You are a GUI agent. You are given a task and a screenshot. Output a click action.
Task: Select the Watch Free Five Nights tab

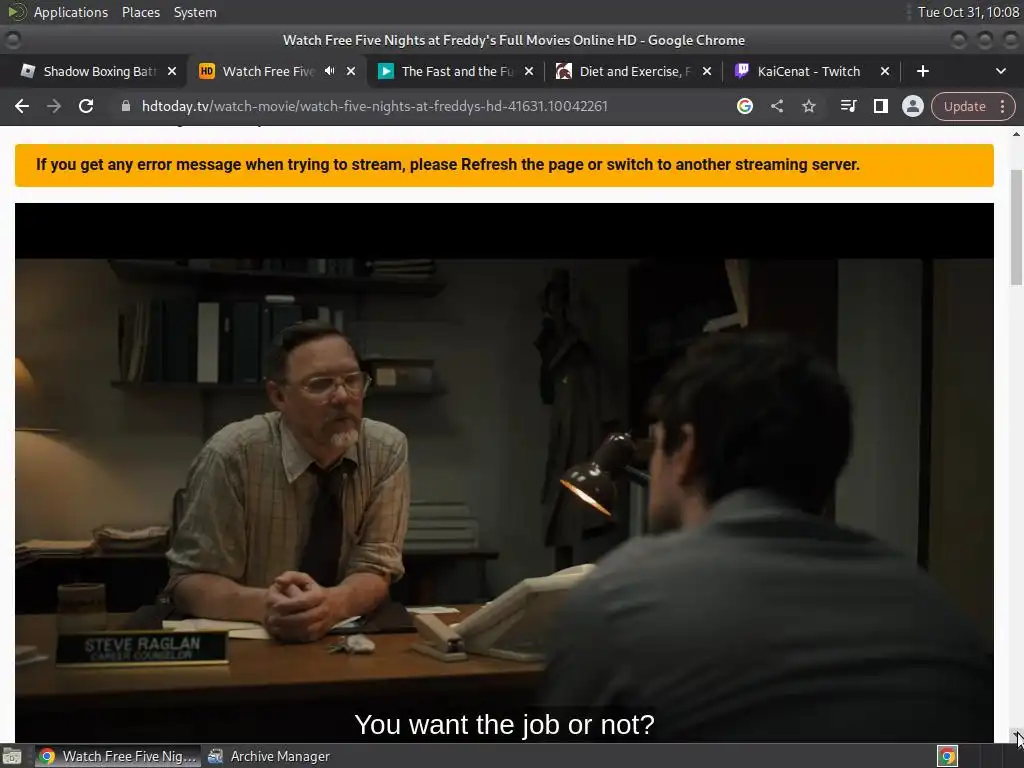click(268, 71)
